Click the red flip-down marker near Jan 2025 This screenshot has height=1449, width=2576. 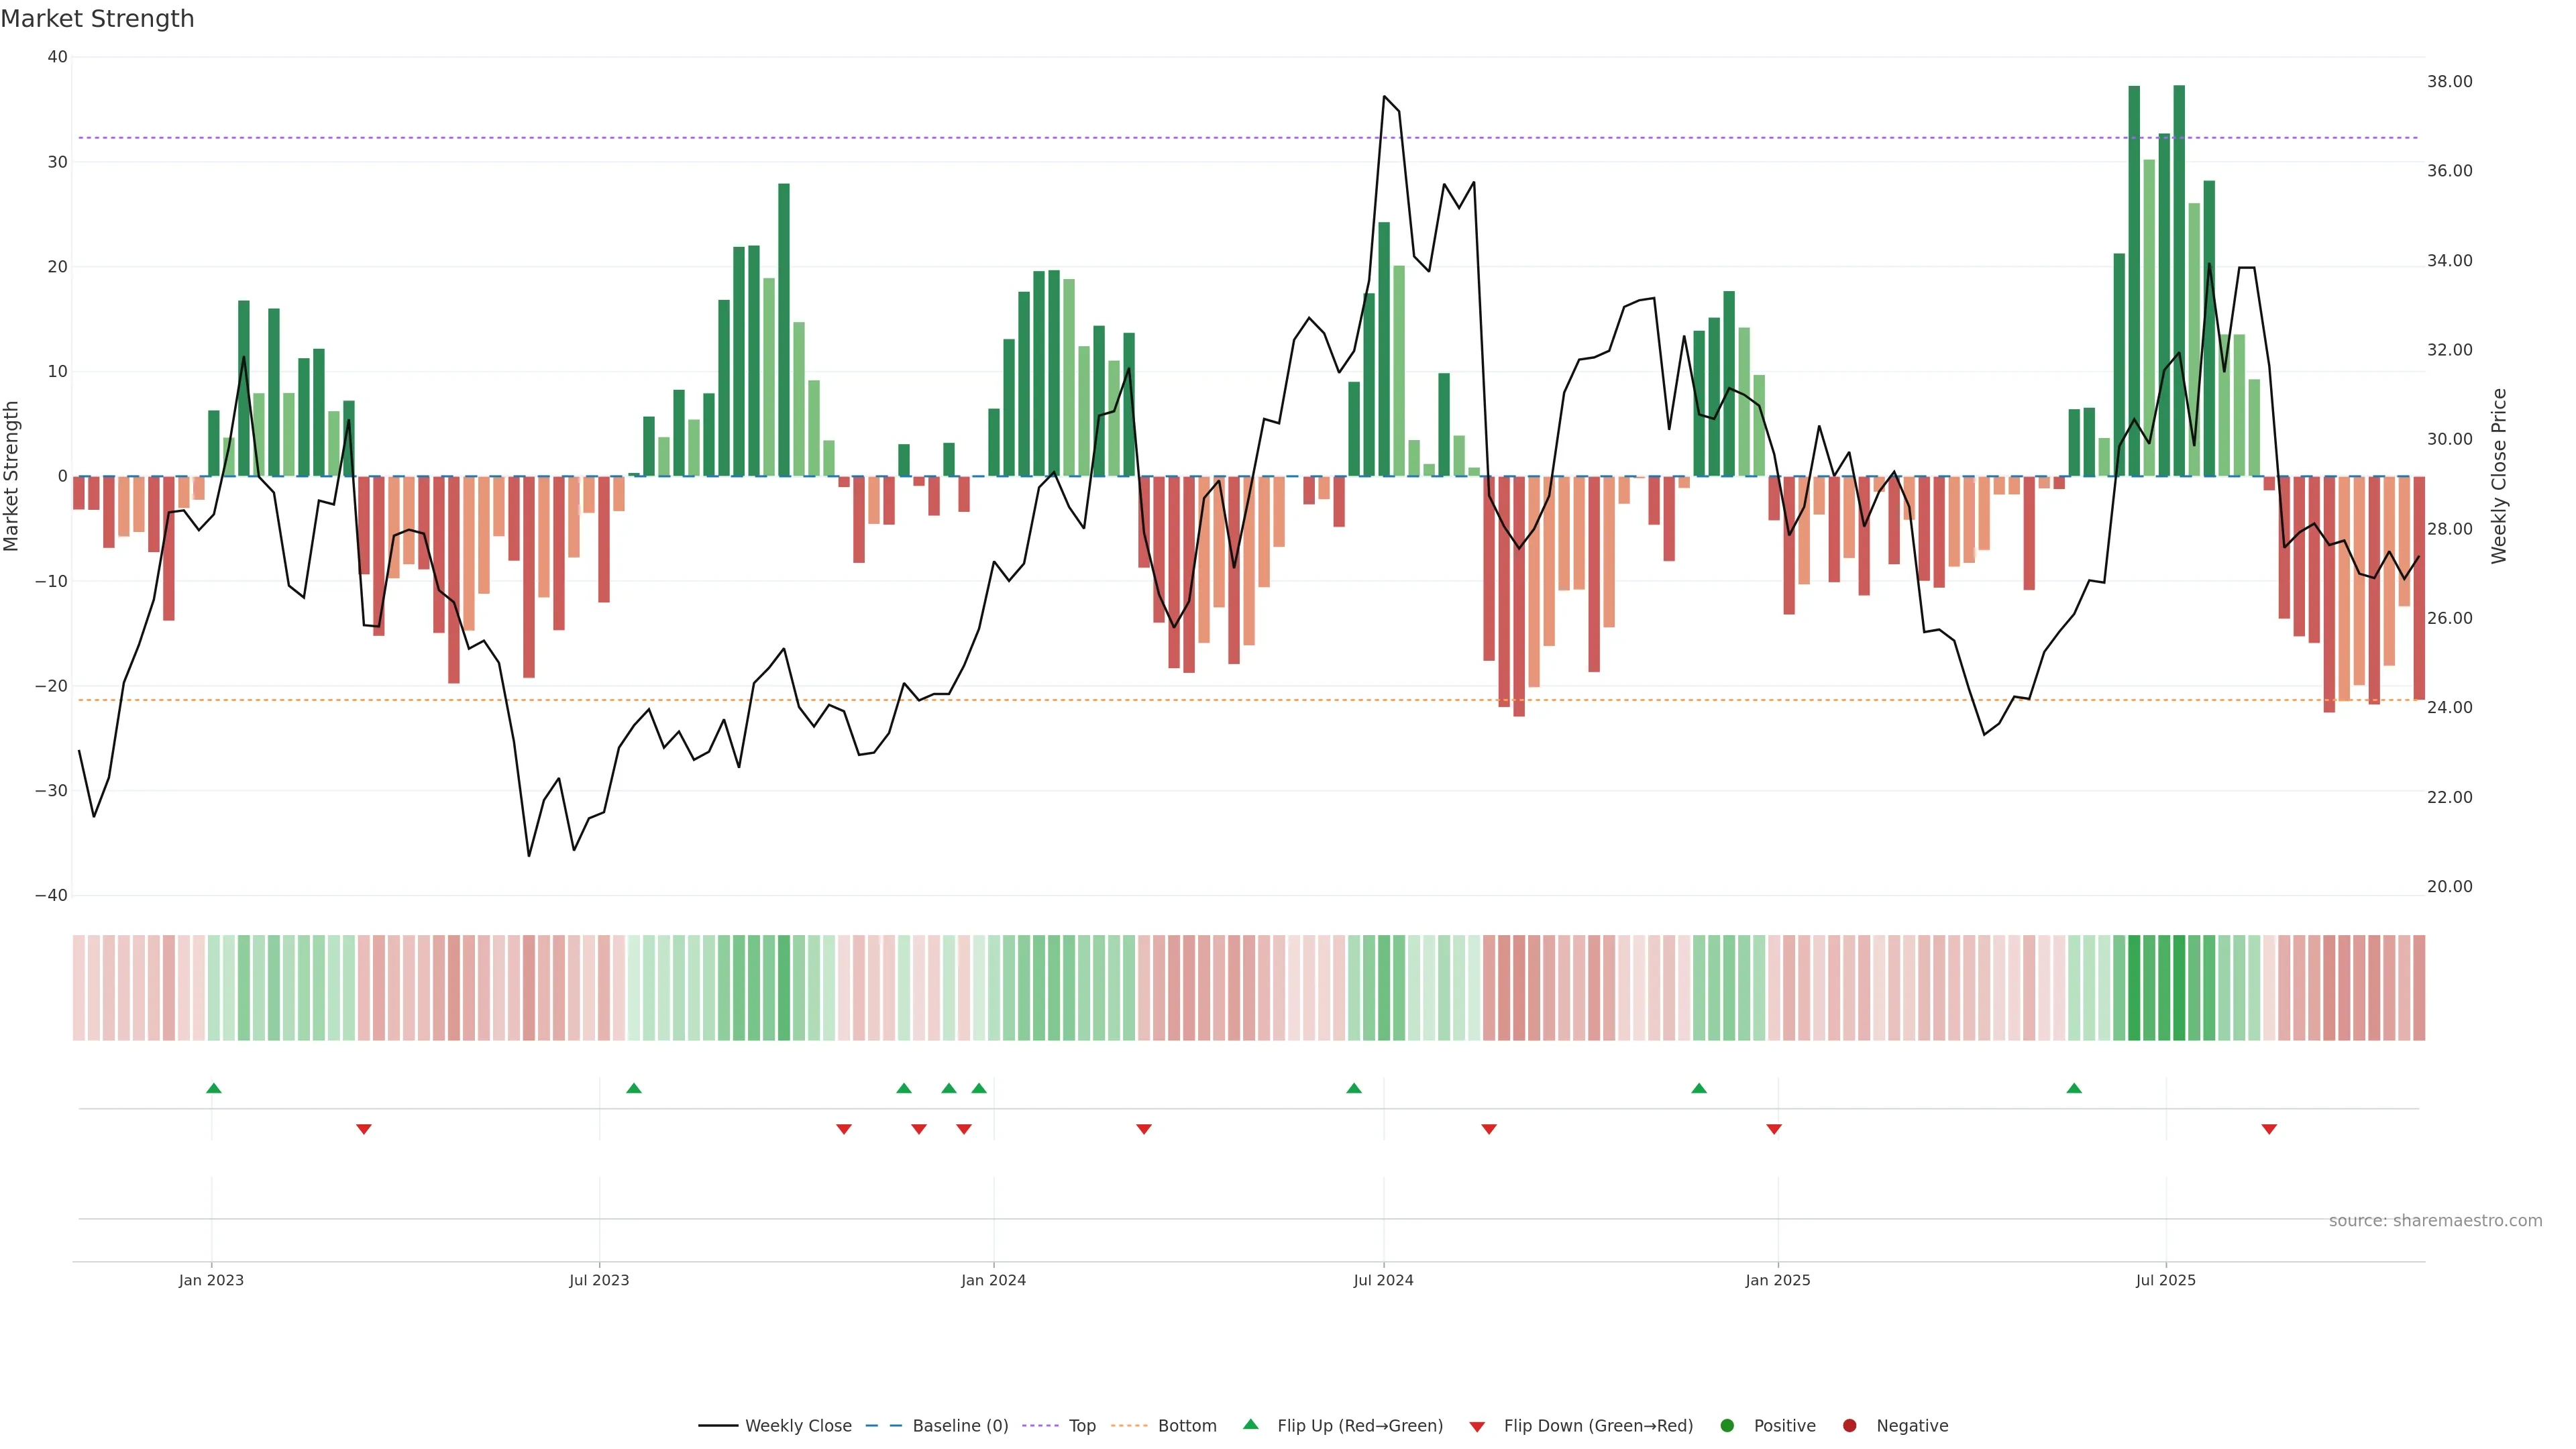tap(1774, 1129)
